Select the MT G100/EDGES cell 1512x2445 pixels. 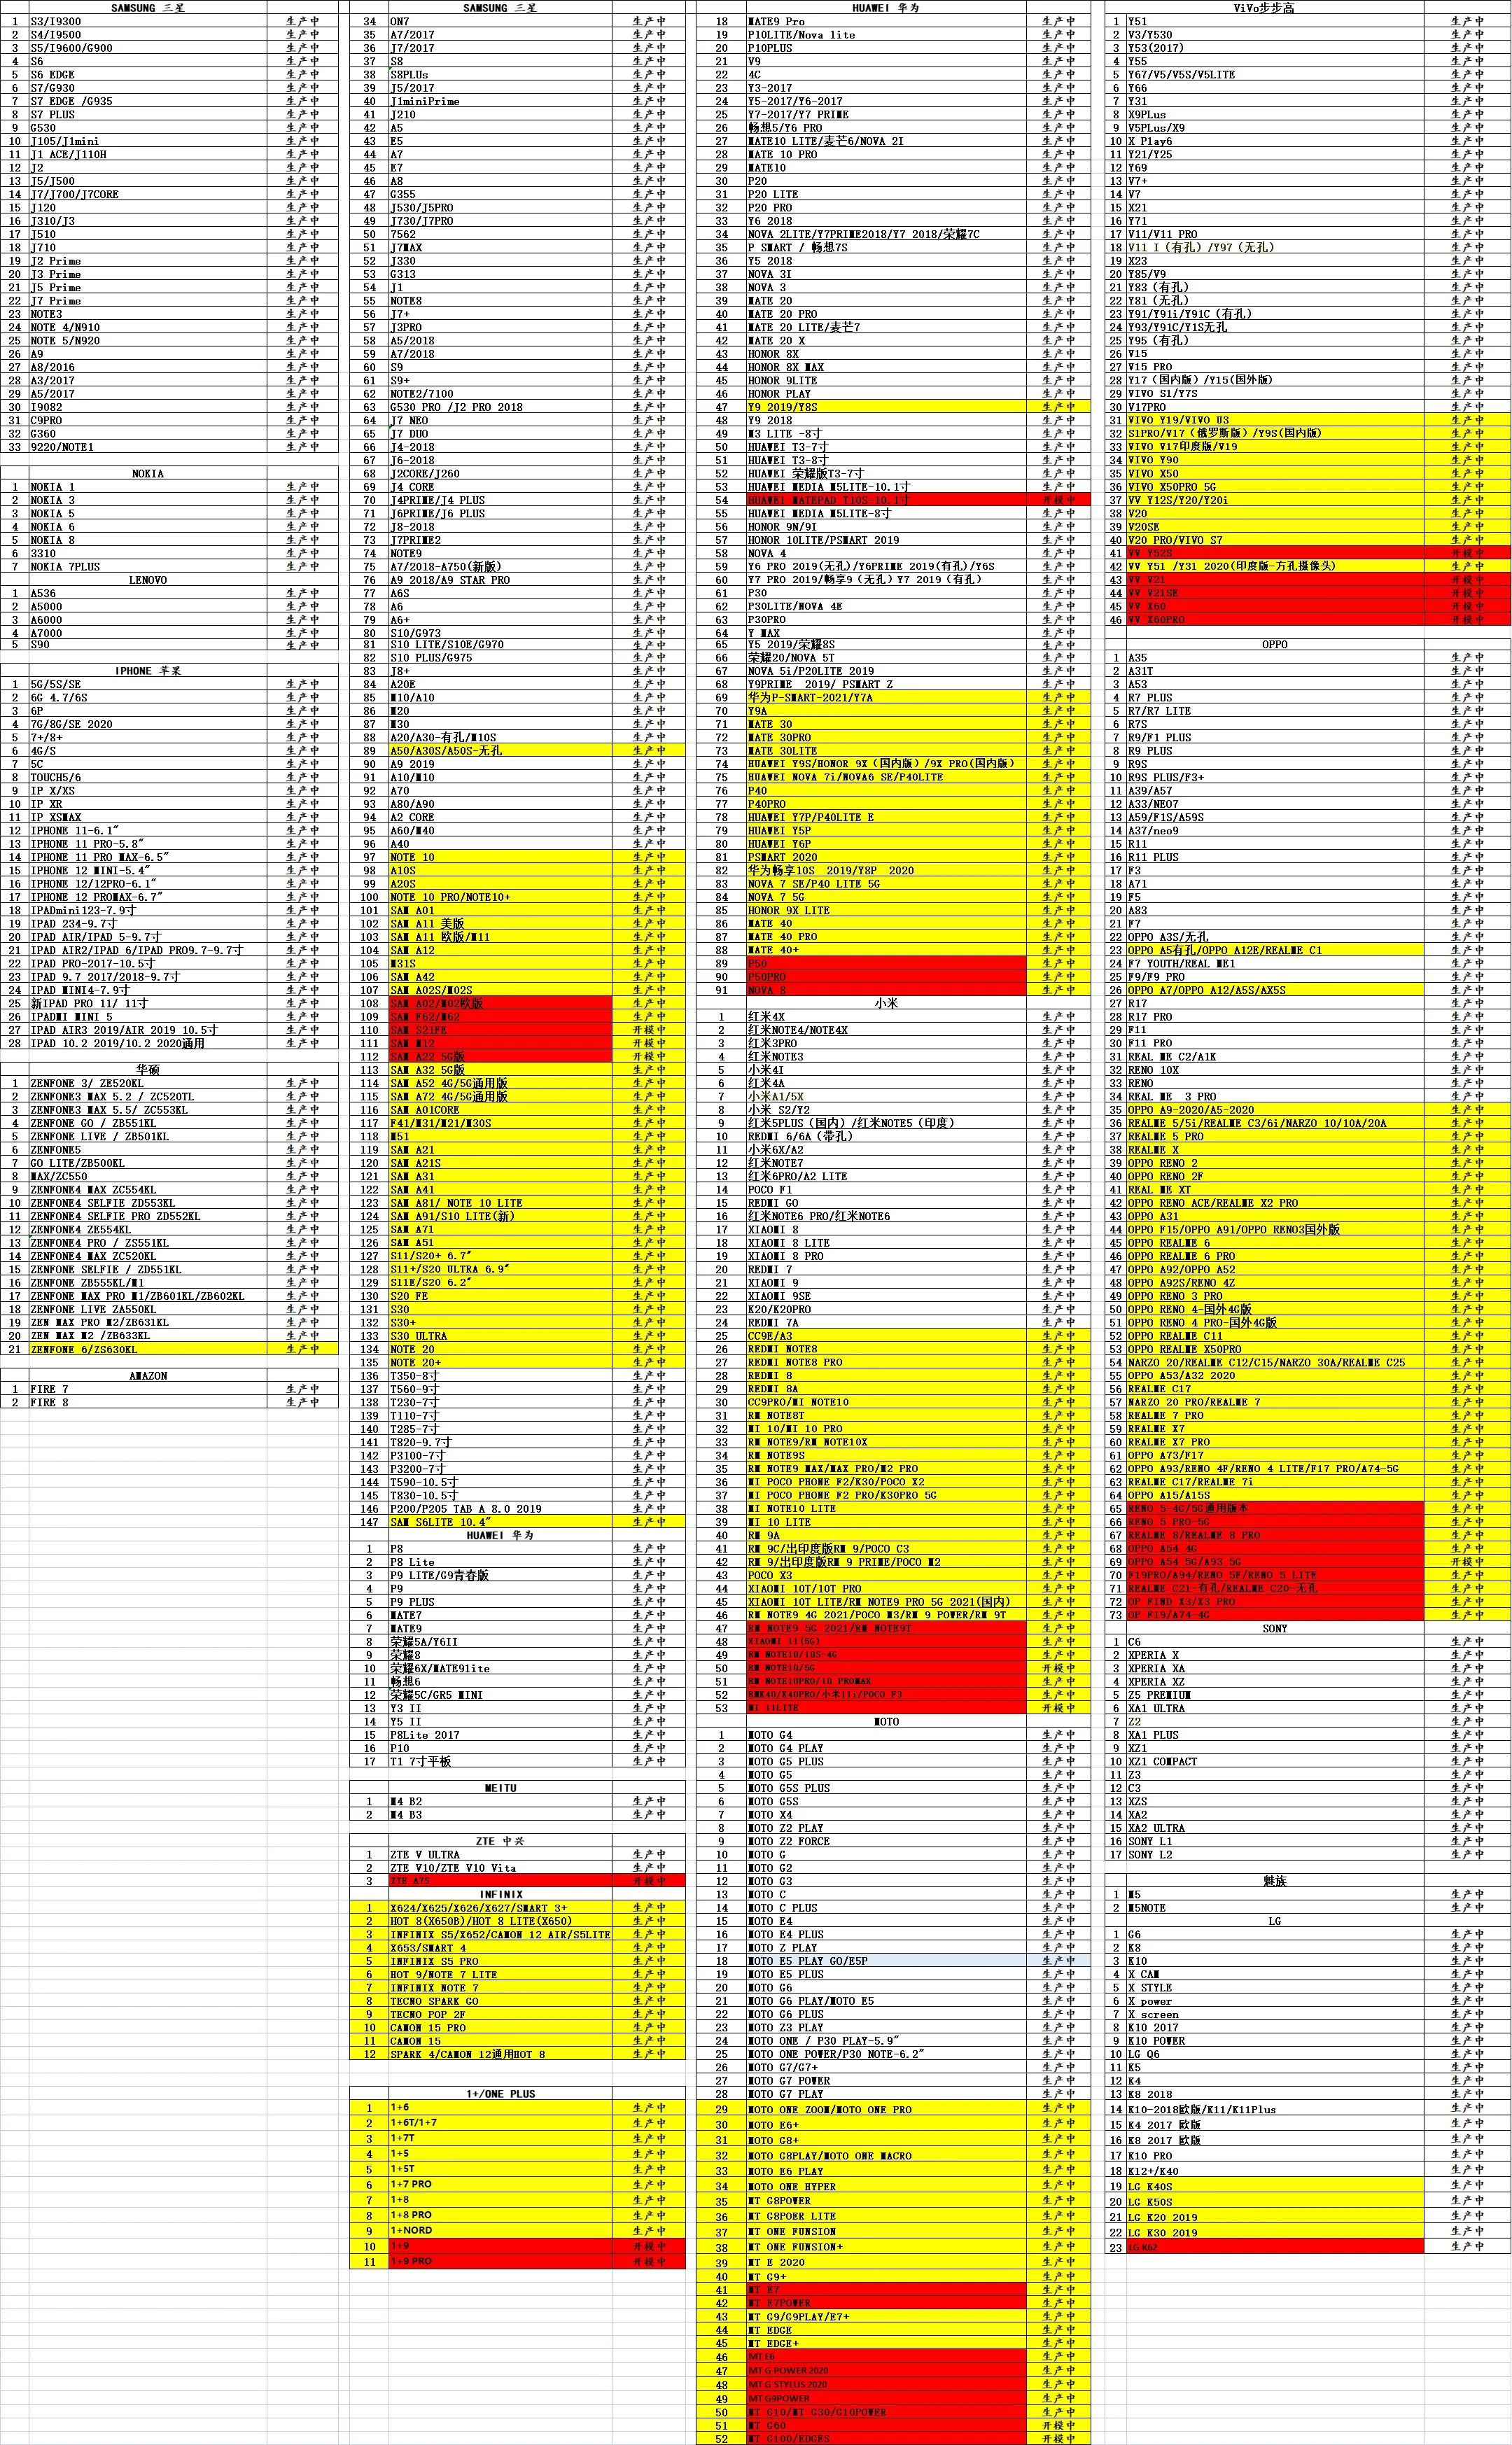(886, 2439)
